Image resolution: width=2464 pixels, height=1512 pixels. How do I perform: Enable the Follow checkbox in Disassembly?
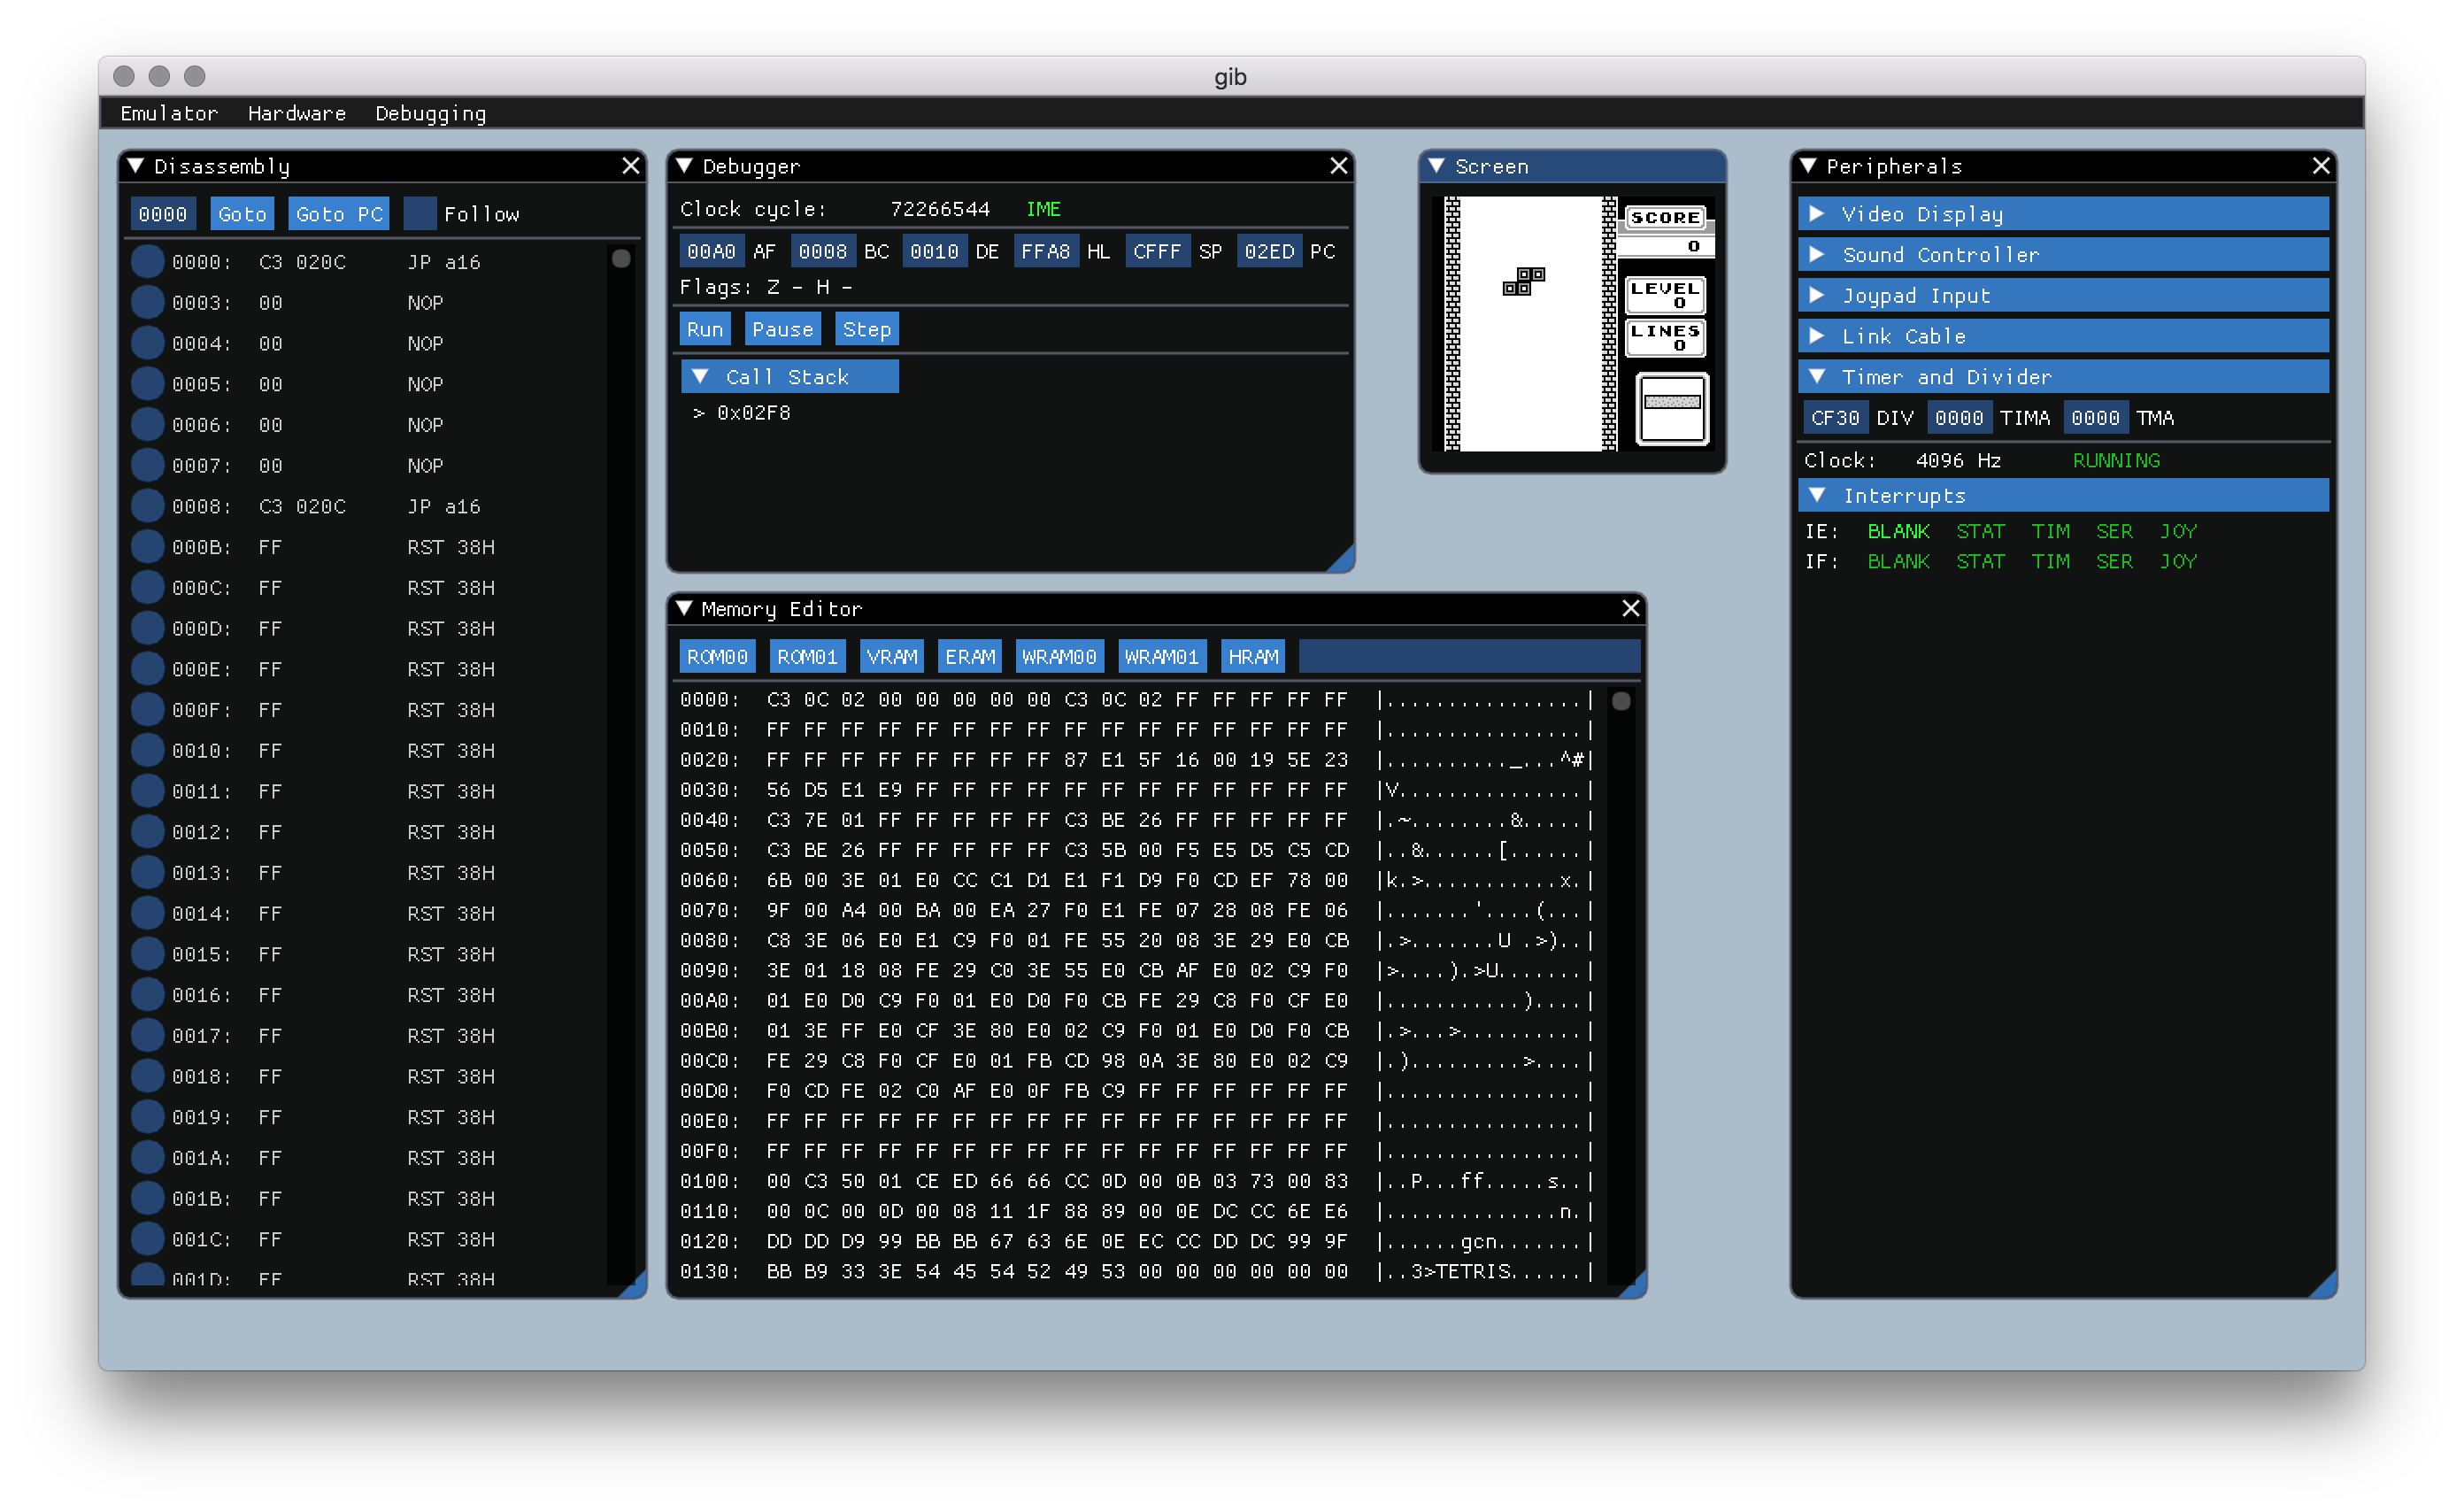[x=420, y=214]
